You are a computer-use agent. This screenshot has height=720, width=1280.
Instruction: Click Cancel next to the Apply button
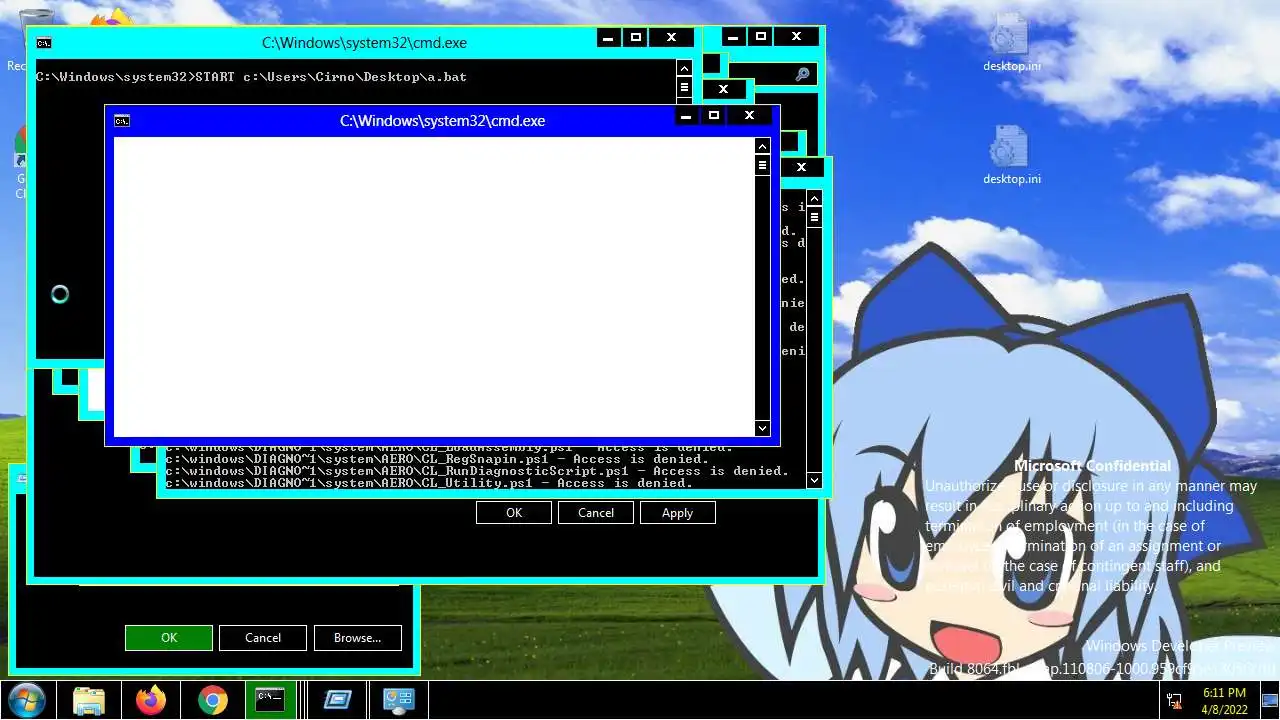click(596, 512)
